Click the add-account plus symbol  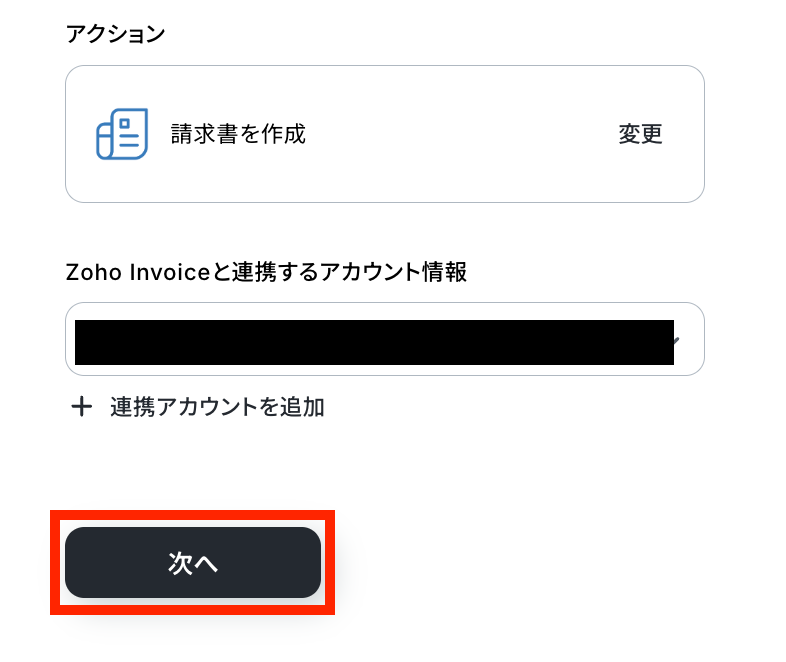tap(82, 407)
